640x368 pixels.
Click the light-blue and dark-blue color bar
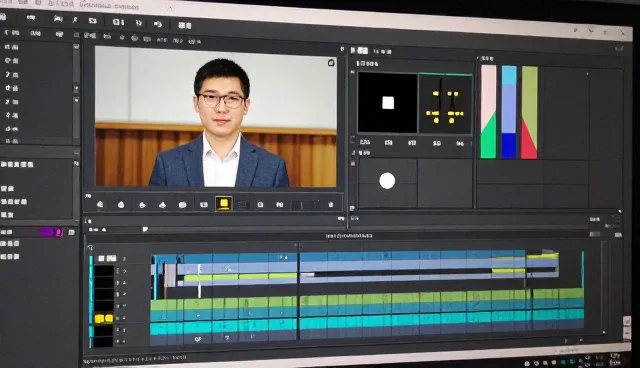(x=509, y=112)
